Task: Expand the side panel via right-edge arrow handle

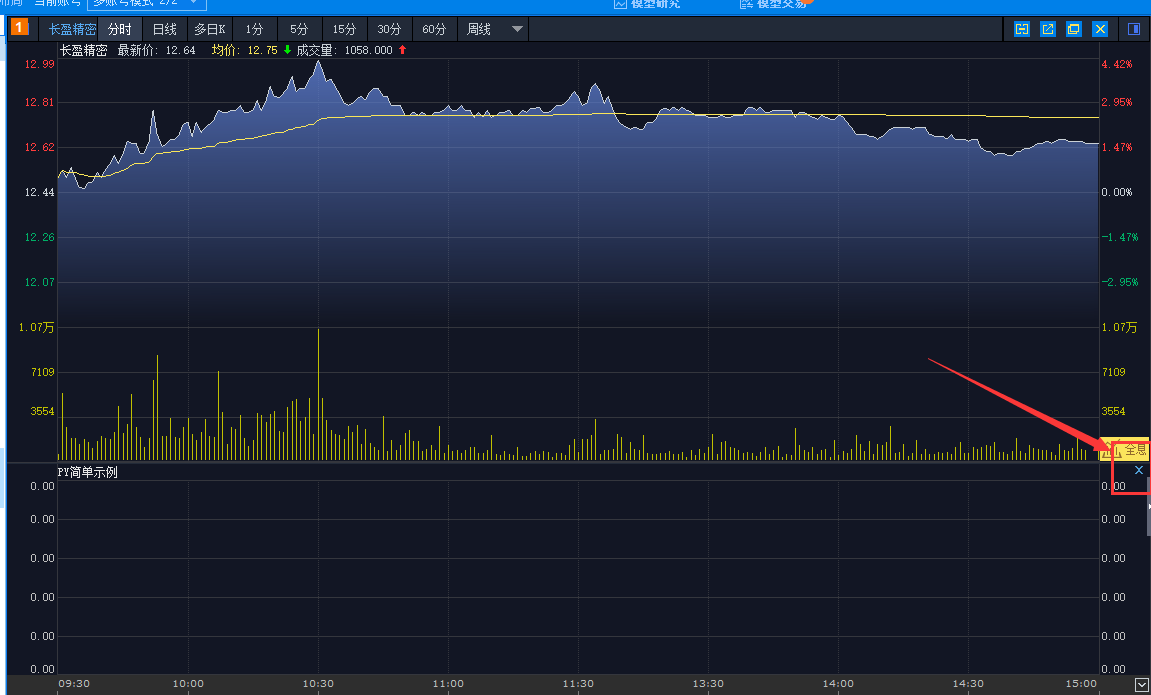Action: (1149, 506)
